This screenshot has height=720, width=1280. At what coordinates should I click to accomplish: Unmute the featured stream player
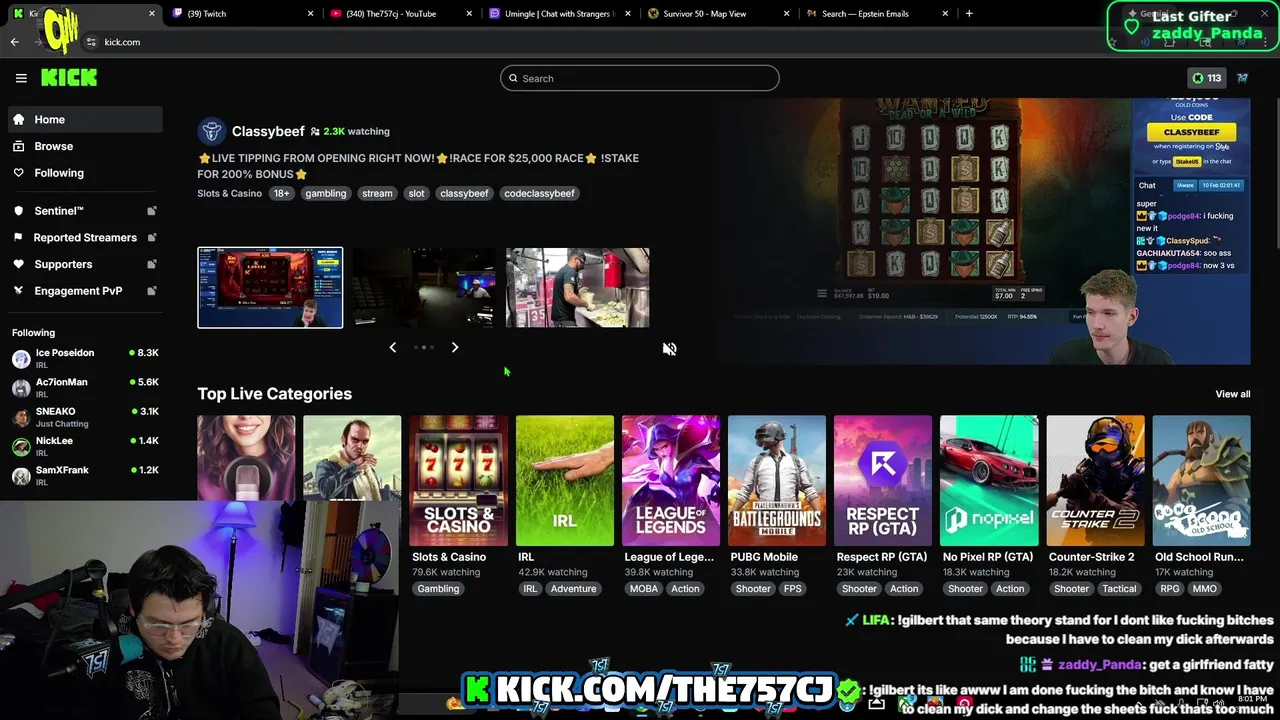pyautogui.click(x=670, y=349)
